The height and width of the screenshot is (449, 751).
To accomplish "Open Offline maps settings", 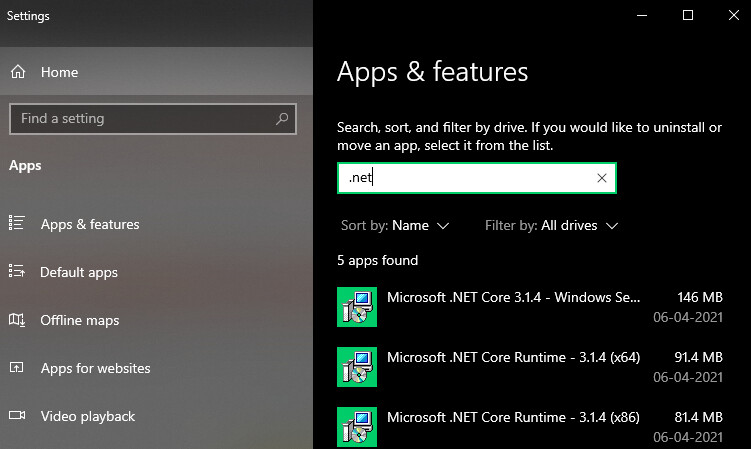I will pos(156,320).
